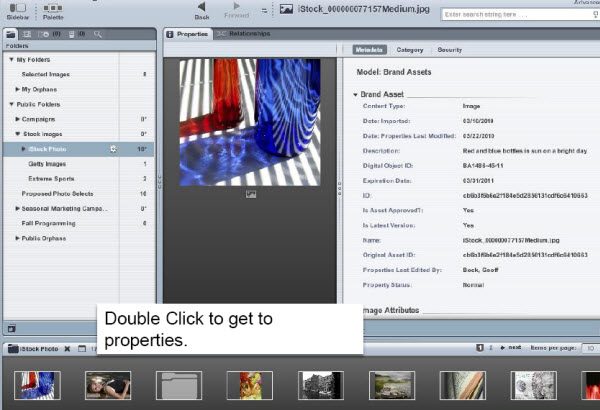Collapse the My Folders tree node
This screenshot has width=600, height=410.
point(11,60)
